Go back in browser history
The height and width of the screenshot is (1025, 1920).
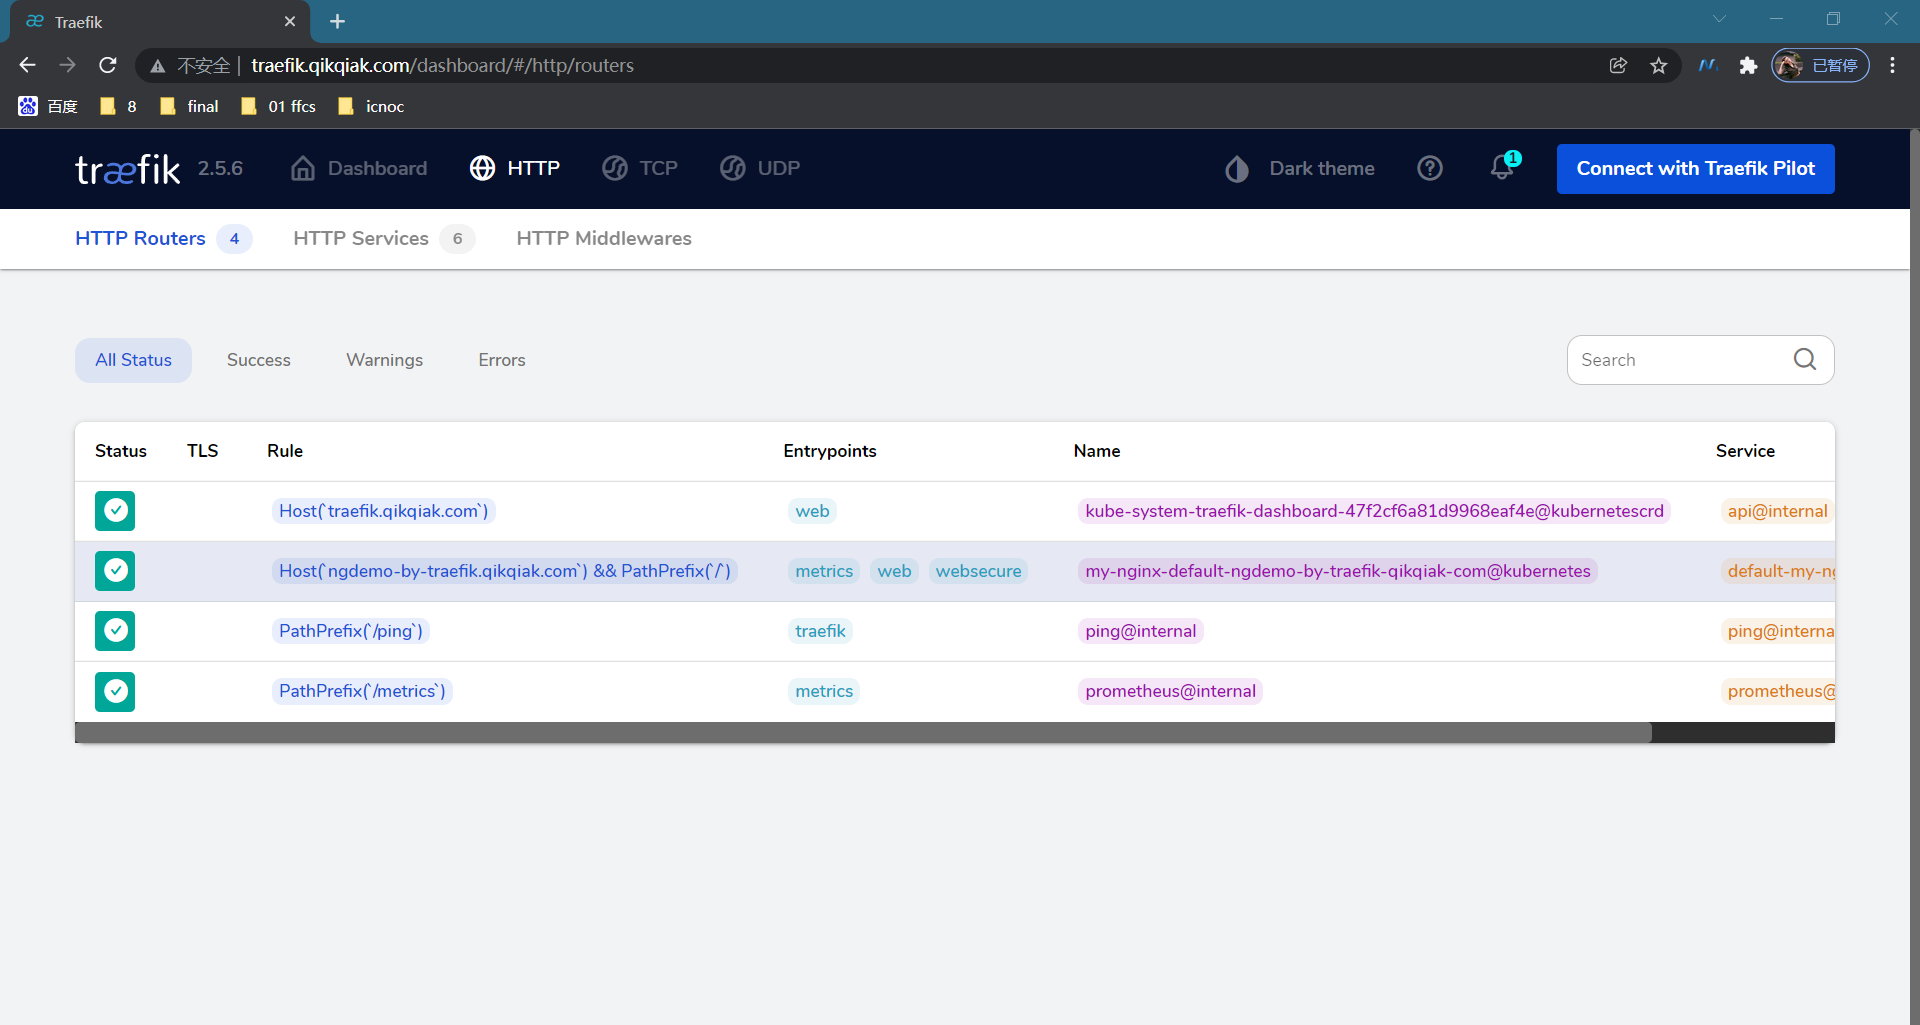tap(27, 65)
